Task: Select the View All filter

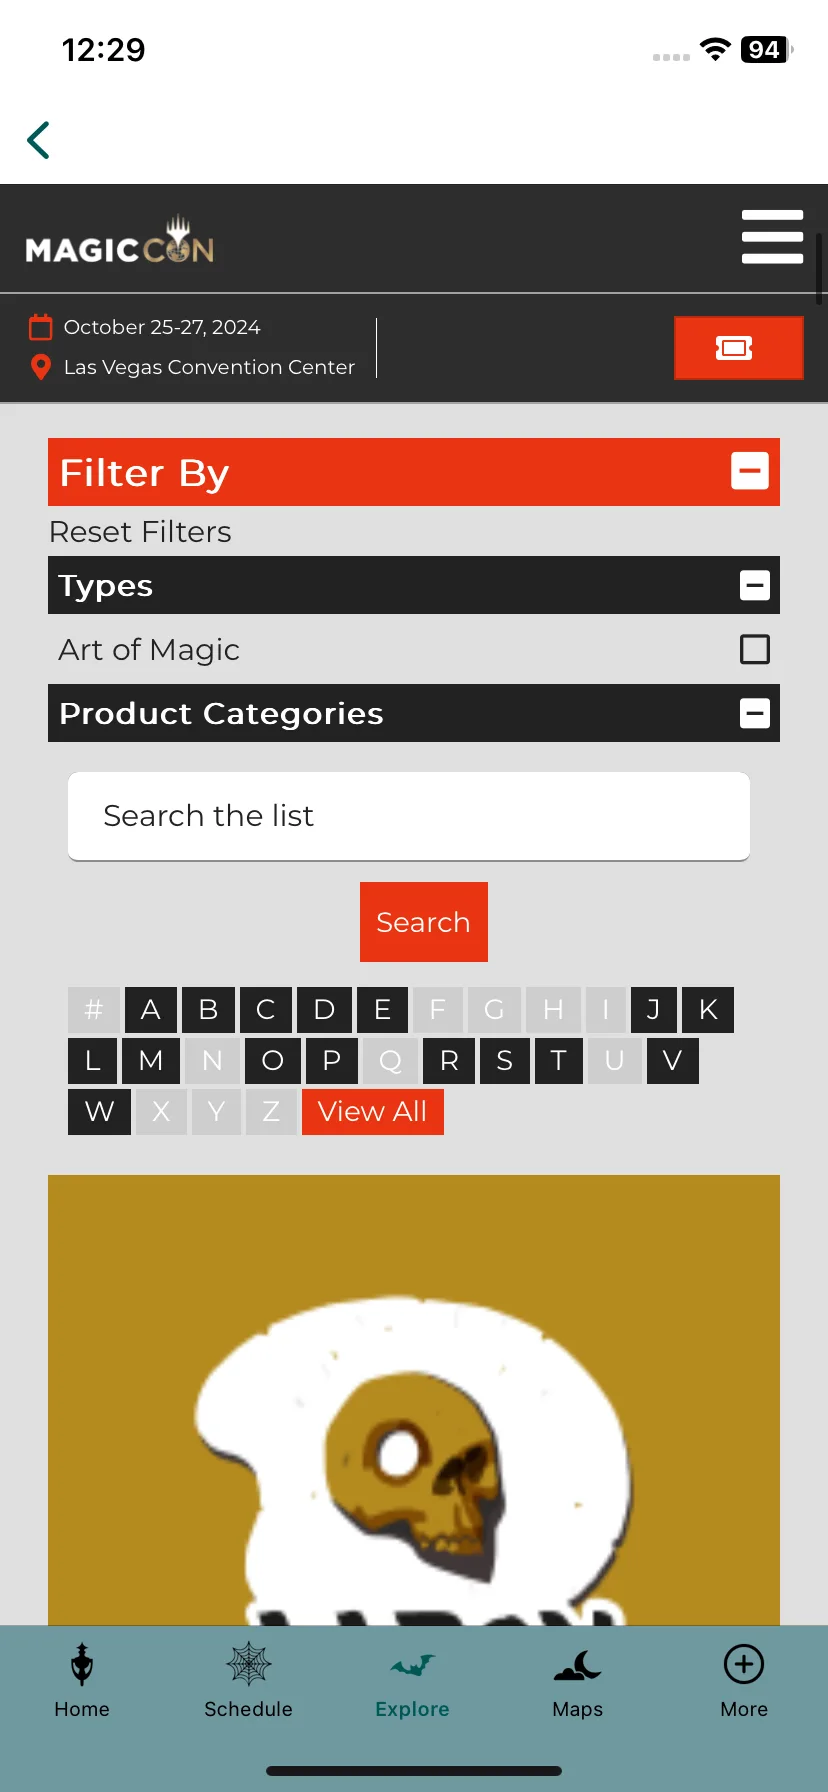Action: (373, 1112)
